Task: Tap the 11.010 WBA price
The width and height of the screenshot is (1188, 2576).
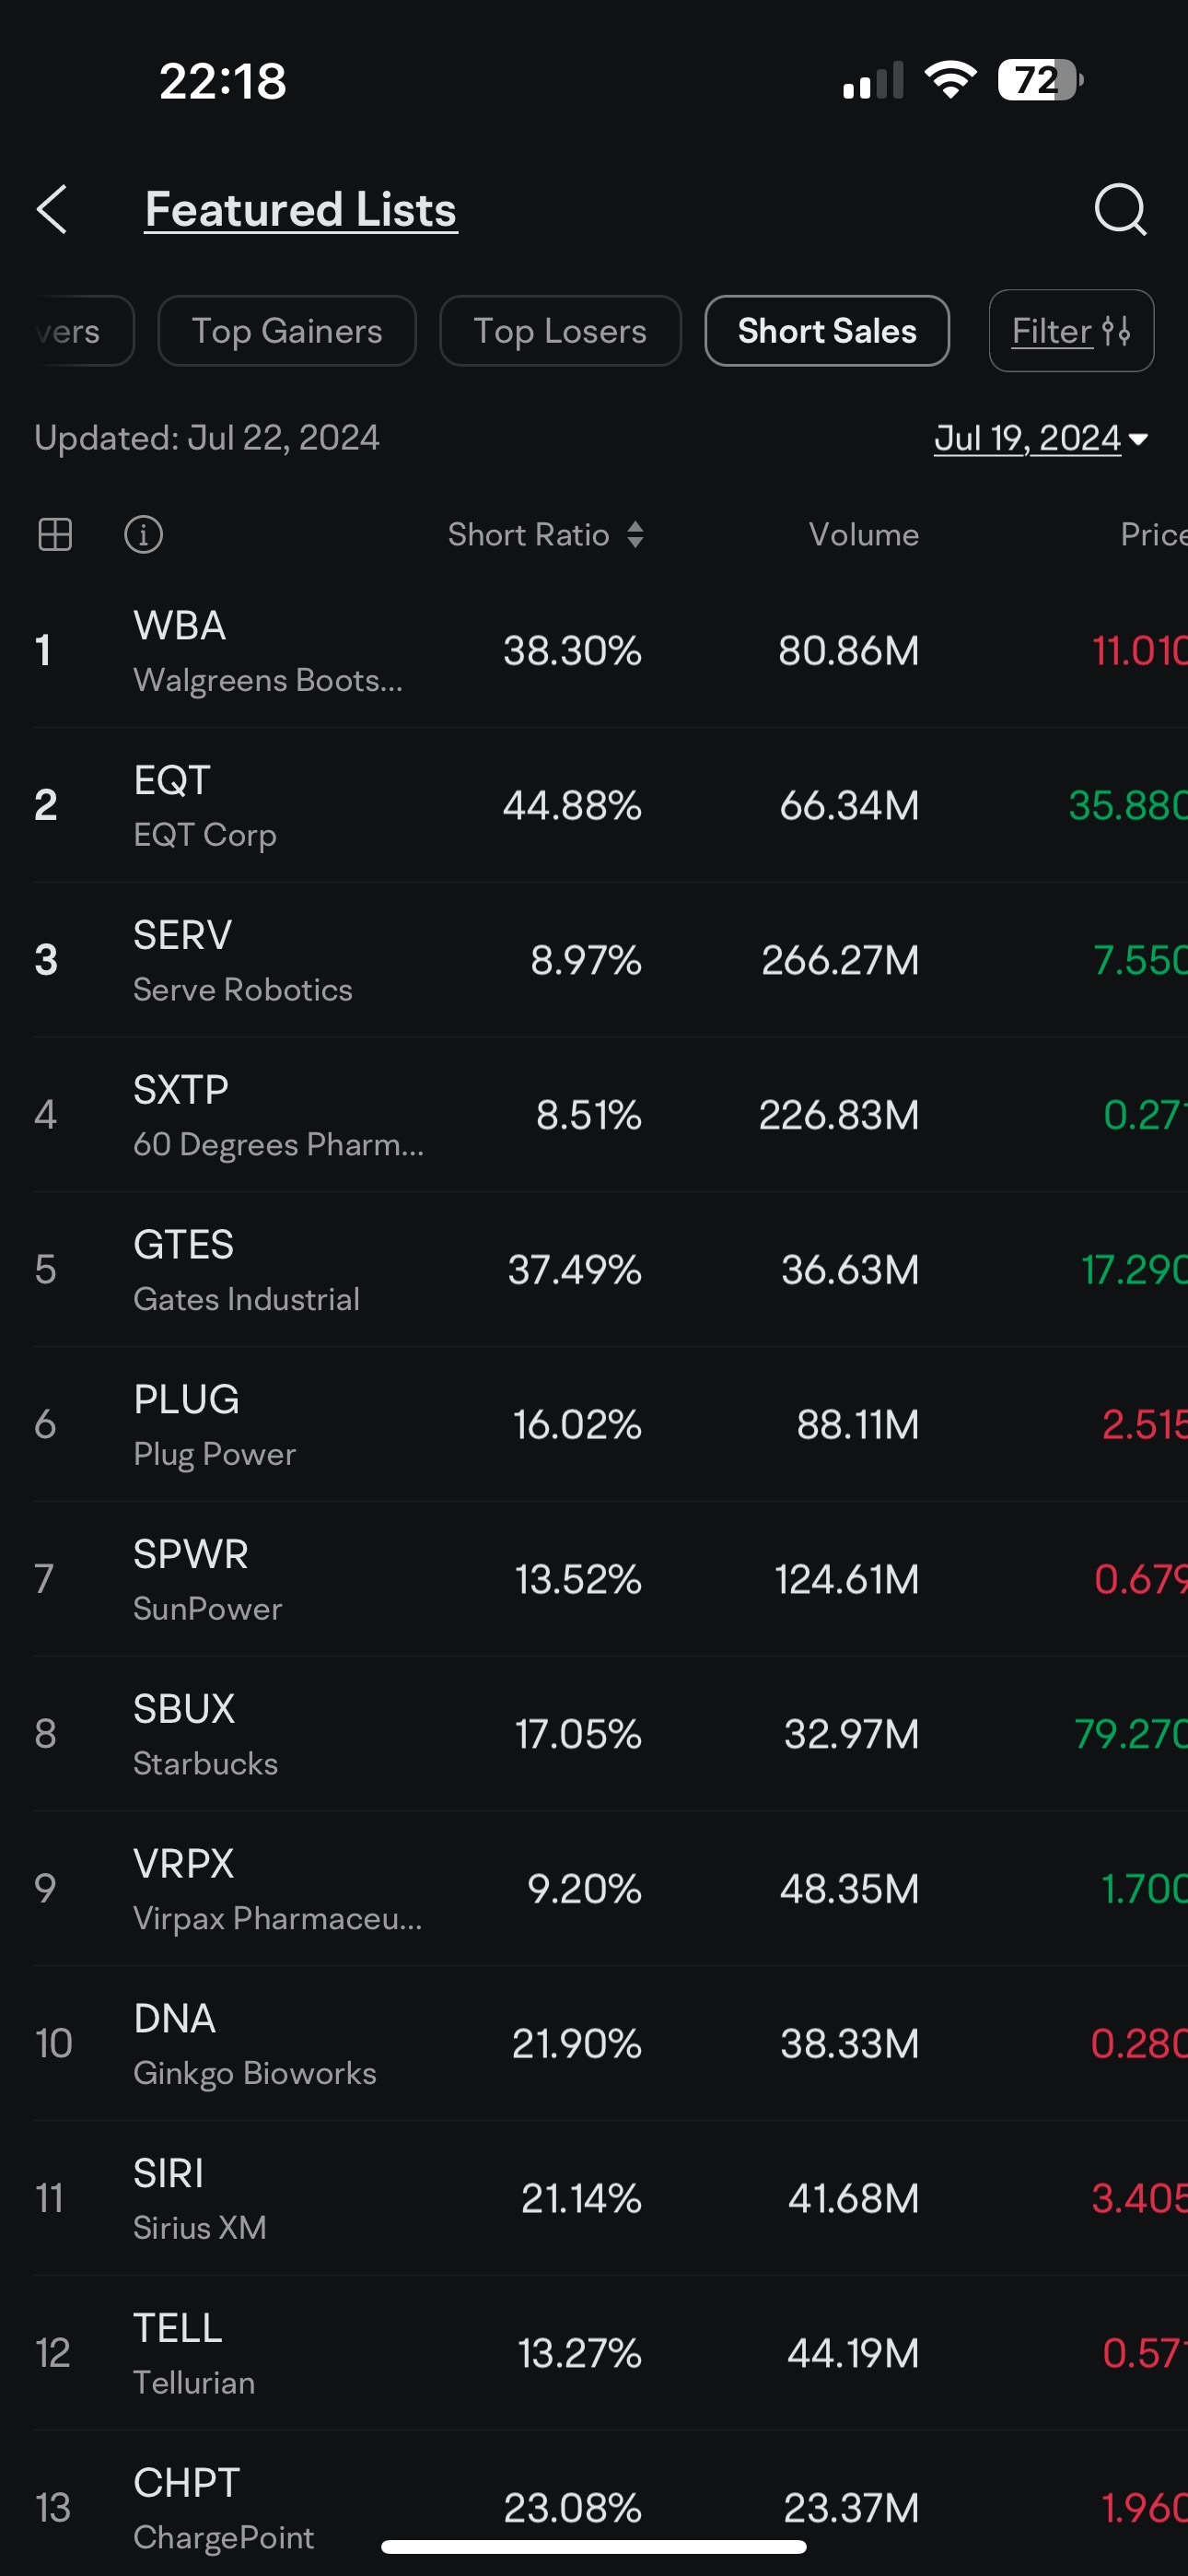Action: [1140, 651]
